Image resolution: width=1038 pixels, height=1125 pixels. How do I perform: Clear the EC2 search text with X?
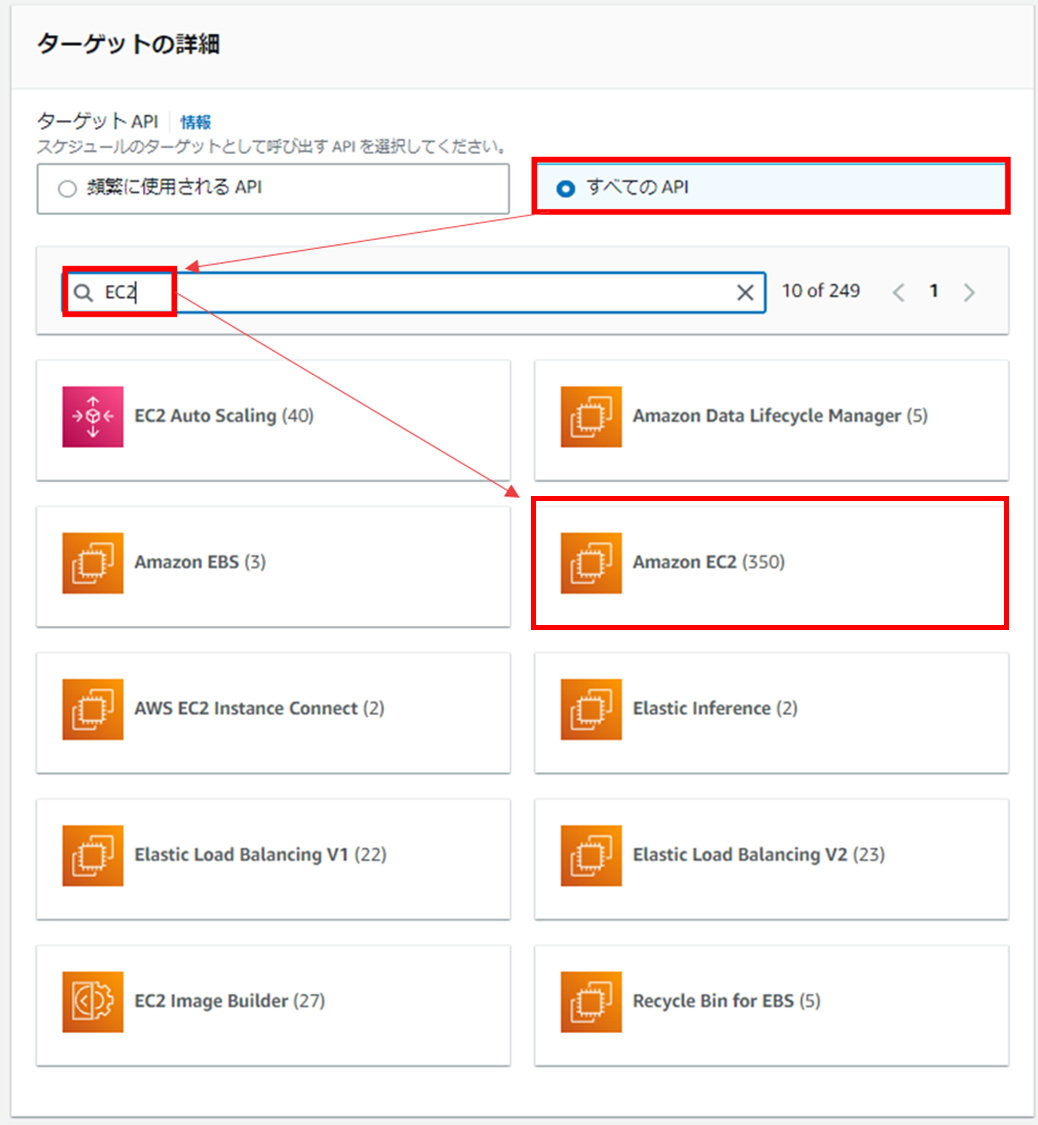click(x=745, y=292)
